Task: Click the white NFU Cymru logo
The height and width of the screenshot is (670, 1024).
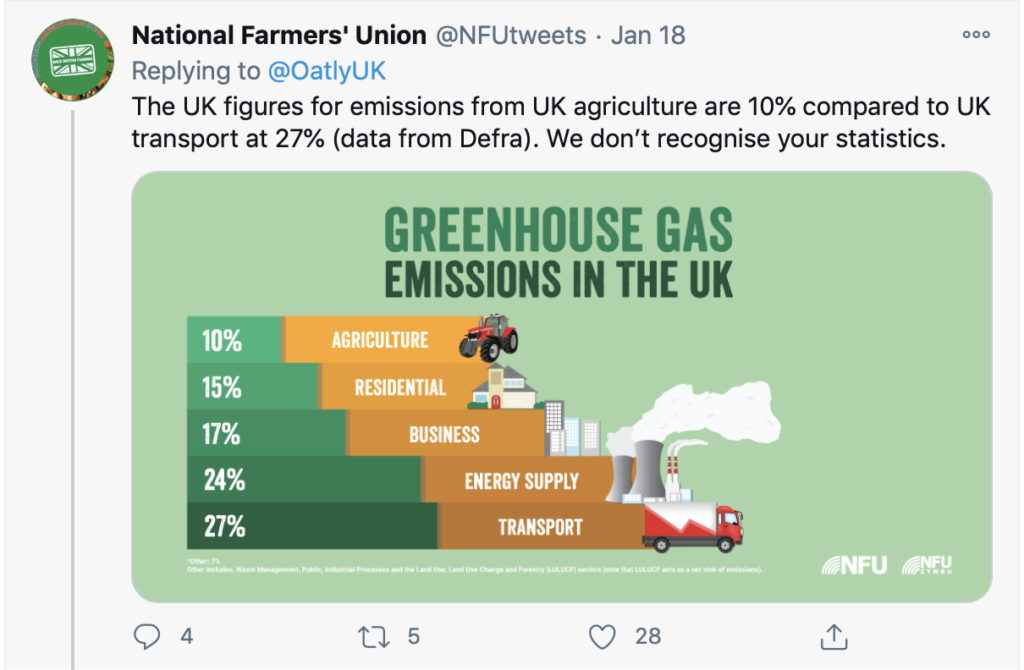Action: coord(927,565)
